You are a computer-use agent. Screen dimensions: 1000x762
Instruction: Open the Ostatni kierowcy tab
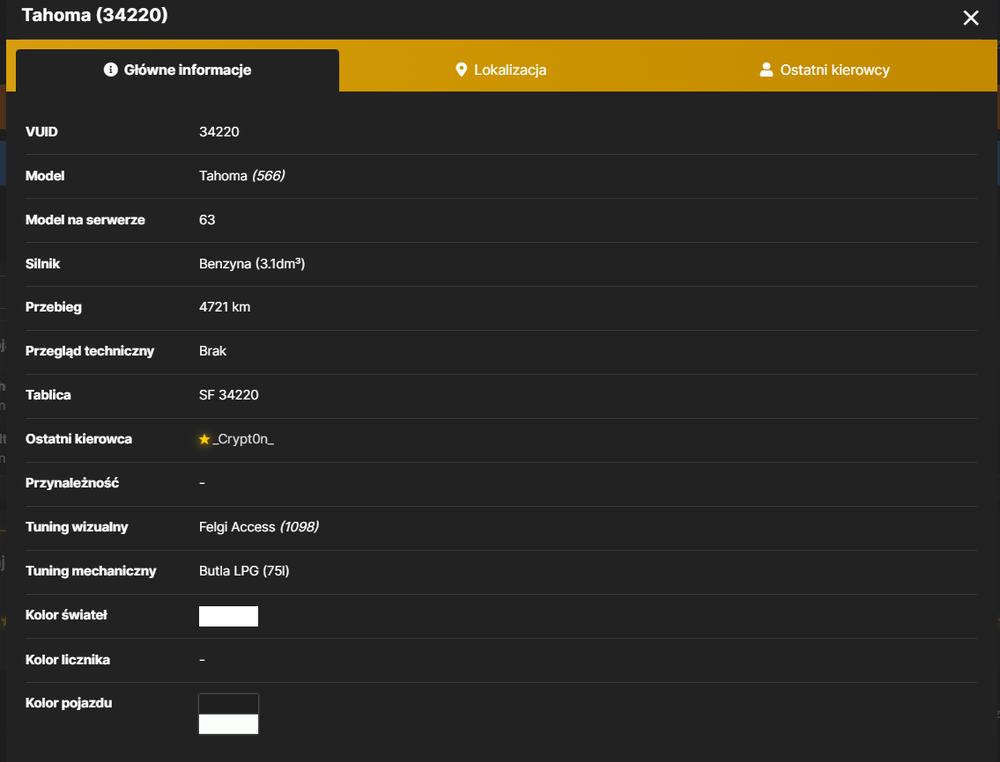pyautogui.click(x=825, y=70)
